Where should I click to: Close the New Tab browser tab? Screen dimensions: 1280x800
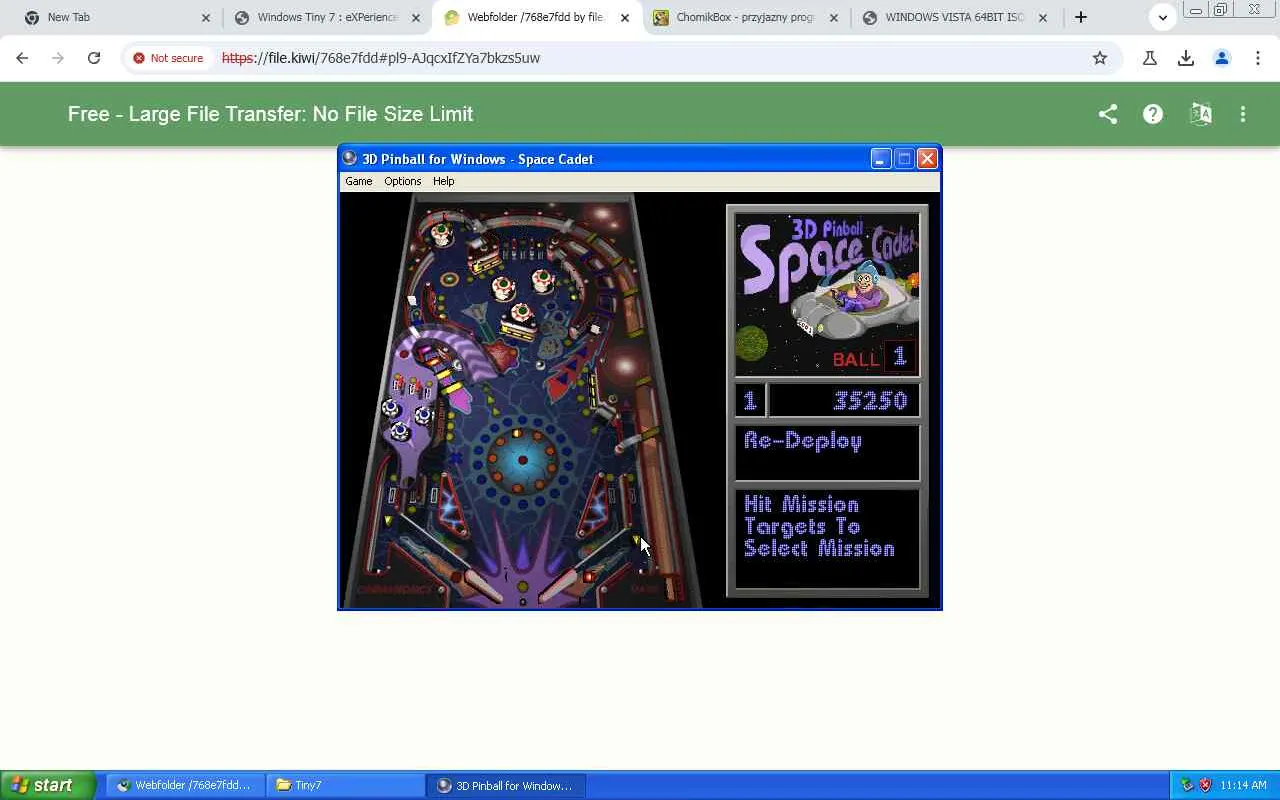[x=206, y=18]
